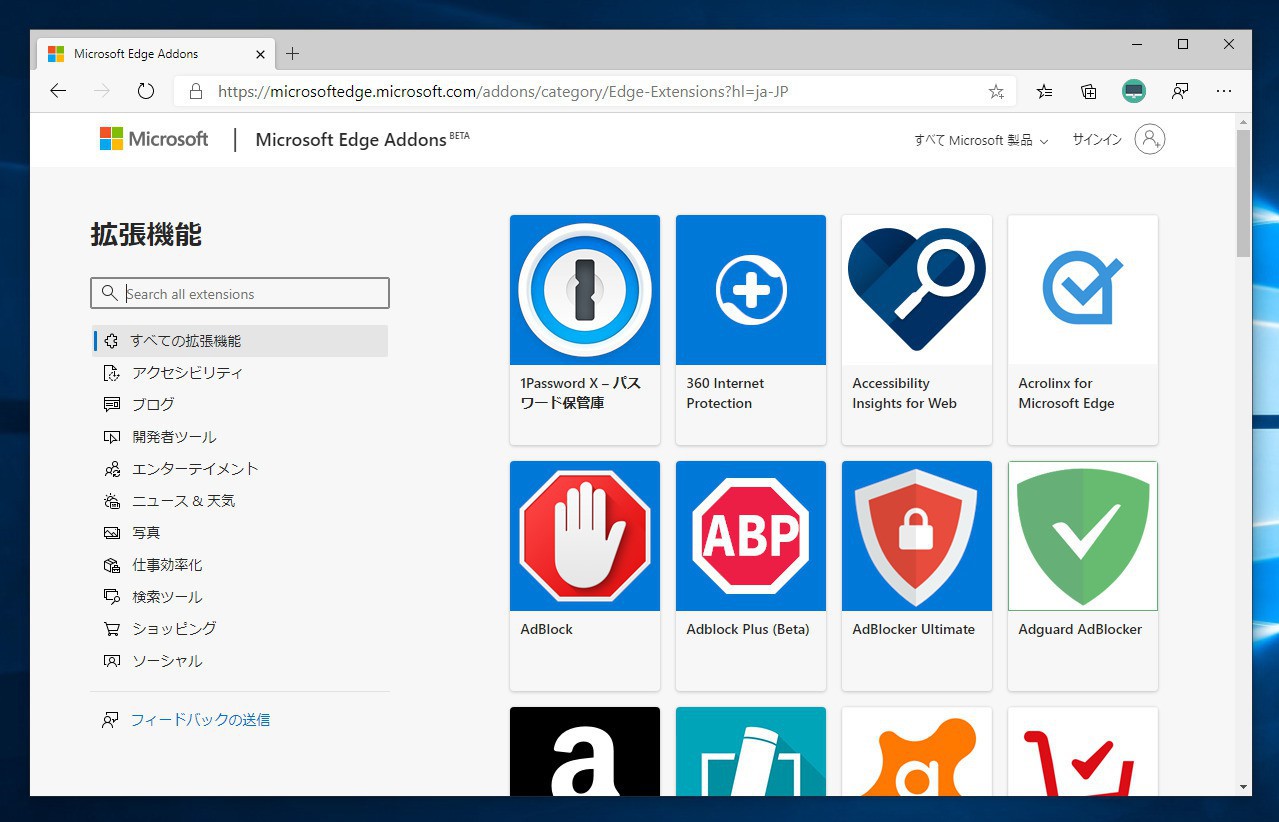Click the page vertical scrollbar thumb
This screenshot has width=1279, height=822.
(1243, 194)
